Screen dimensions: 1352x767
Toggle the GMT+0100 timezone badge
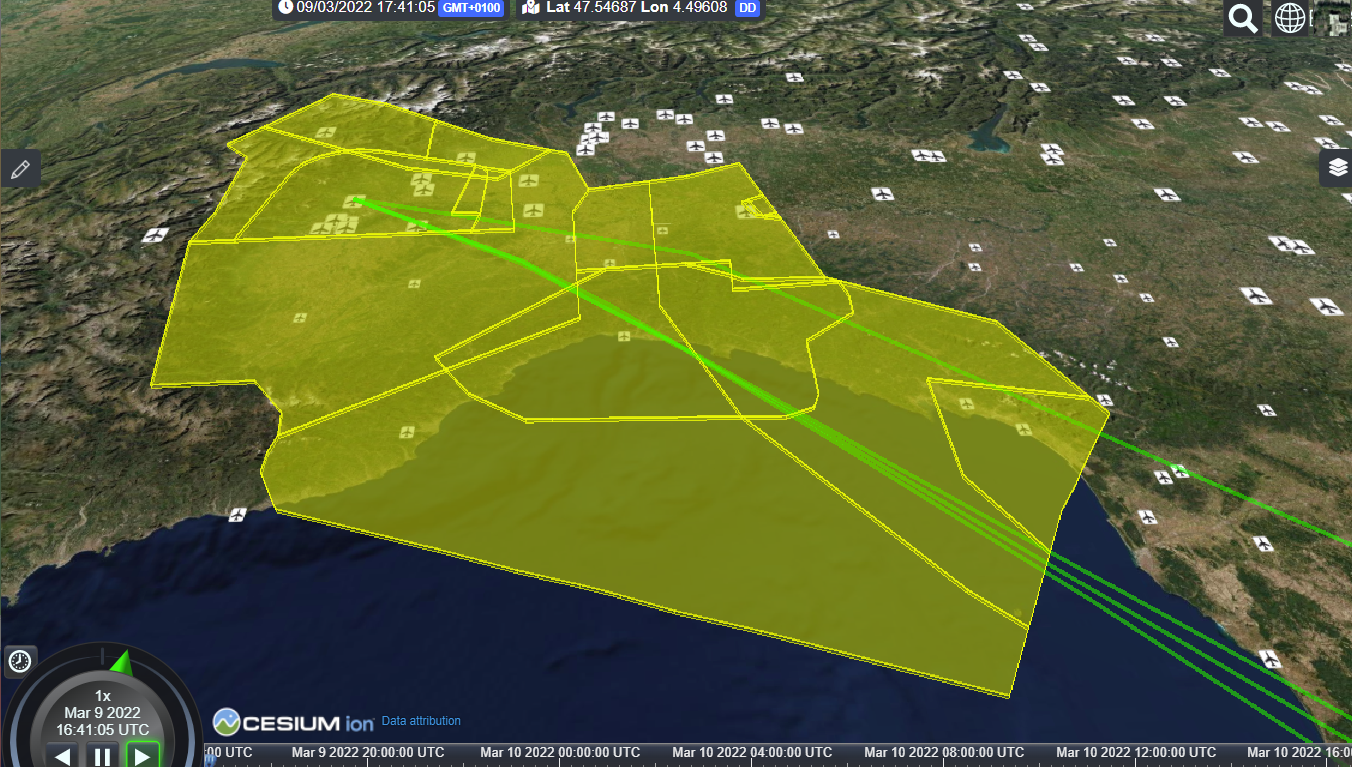coord(470,9)
